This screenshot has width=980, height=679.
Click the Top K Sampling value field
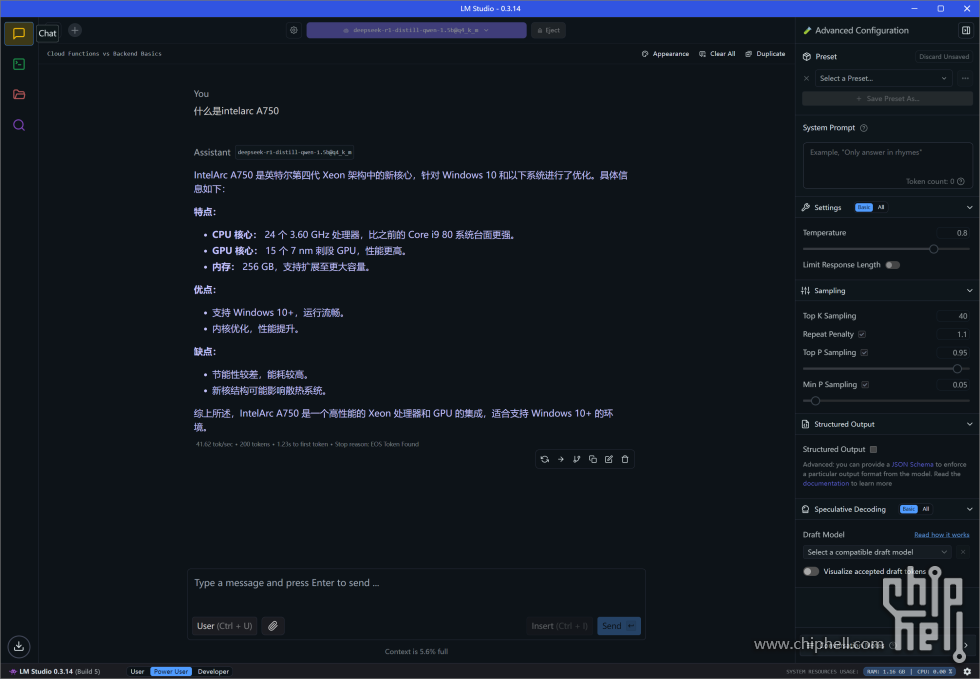954,316
